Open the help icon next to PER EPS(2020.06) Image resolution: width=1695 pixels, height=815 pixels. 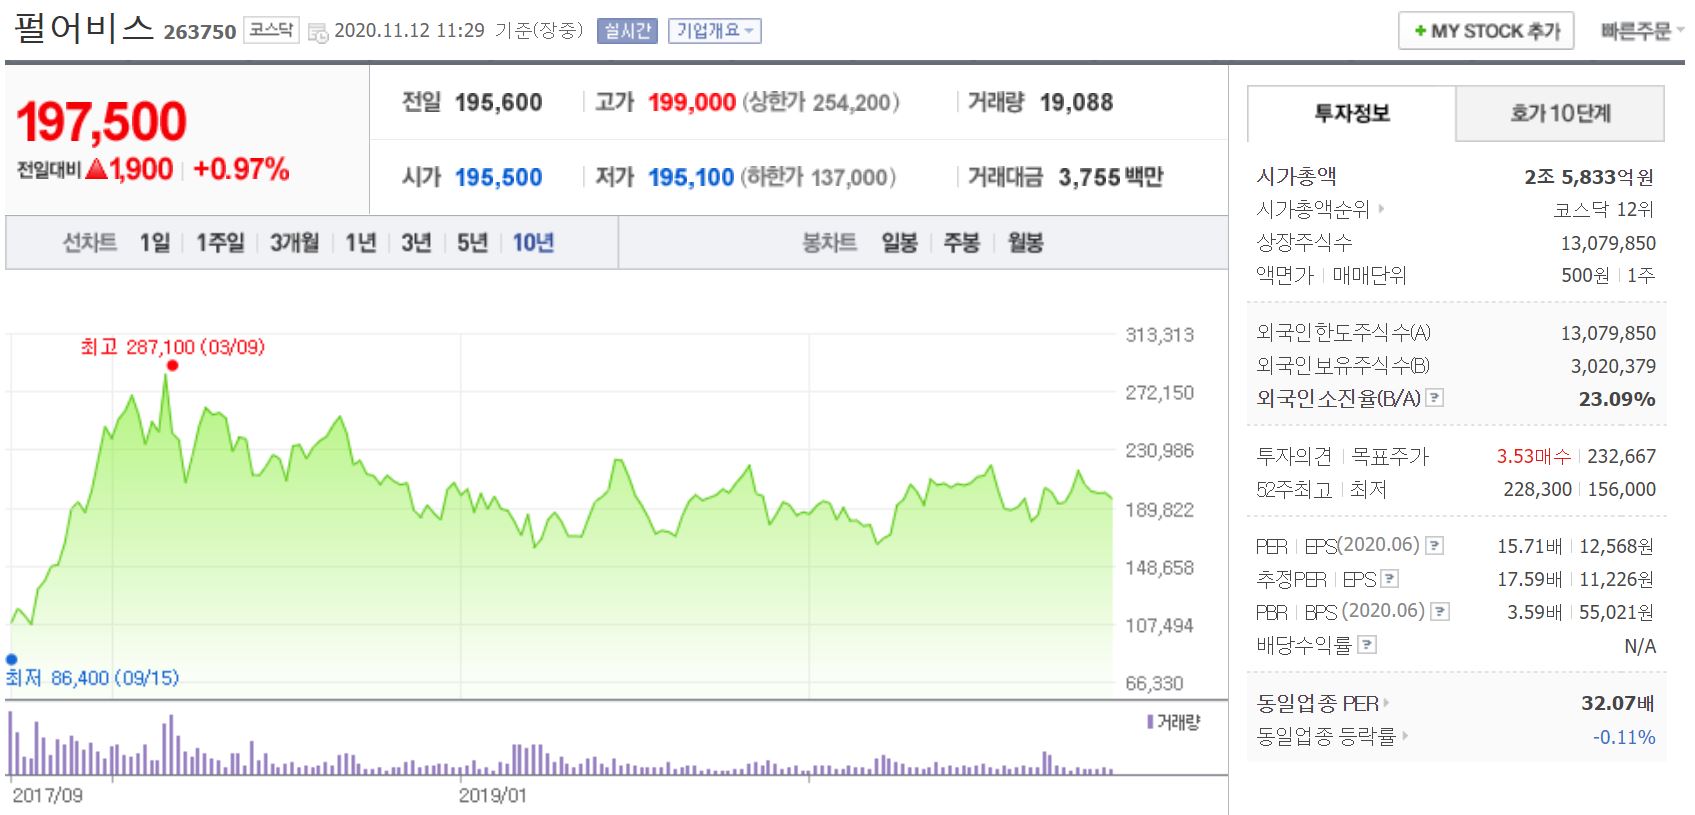pyautogui.click(x=1434, y=545)
